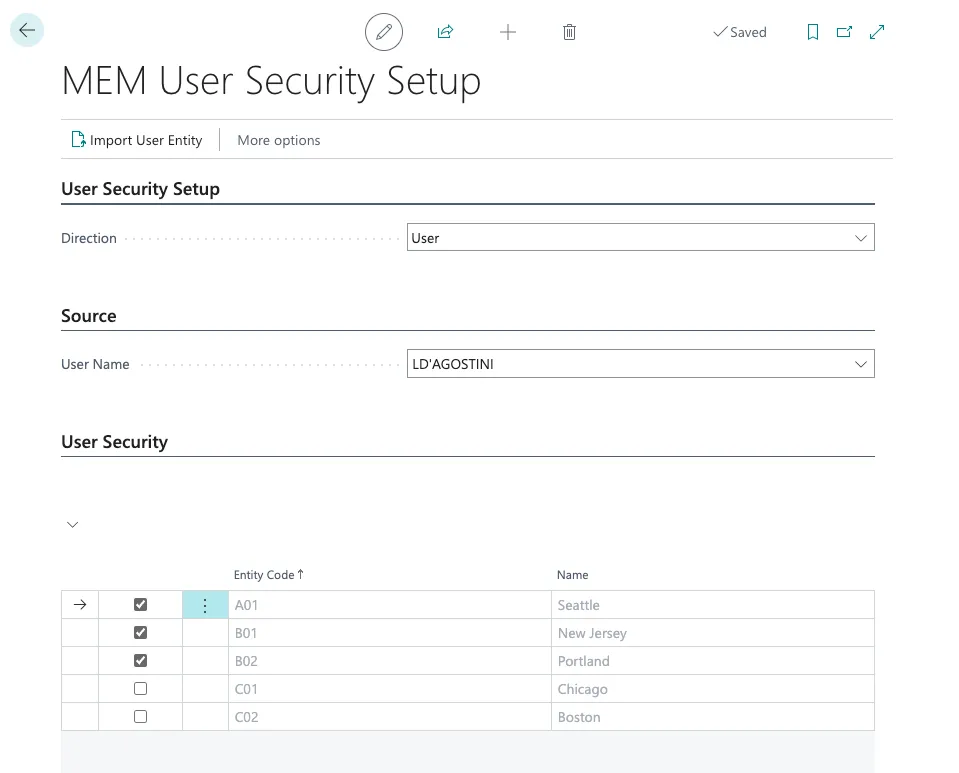The image size is (959, 773).
Task: Open page in new window icon
Action: pyautogui.click(x=844, y=32)
